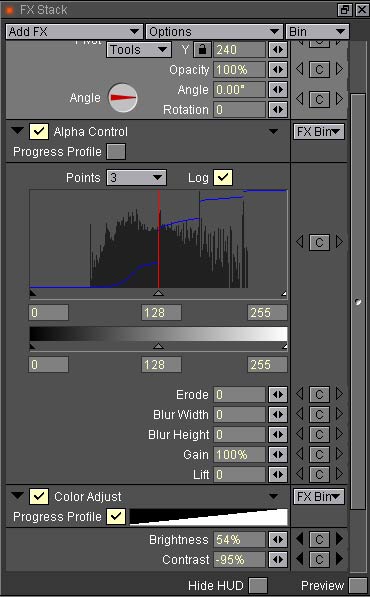Screen dimensions: 370x597
Task: Open the Points dropdown
Action: 136,178
